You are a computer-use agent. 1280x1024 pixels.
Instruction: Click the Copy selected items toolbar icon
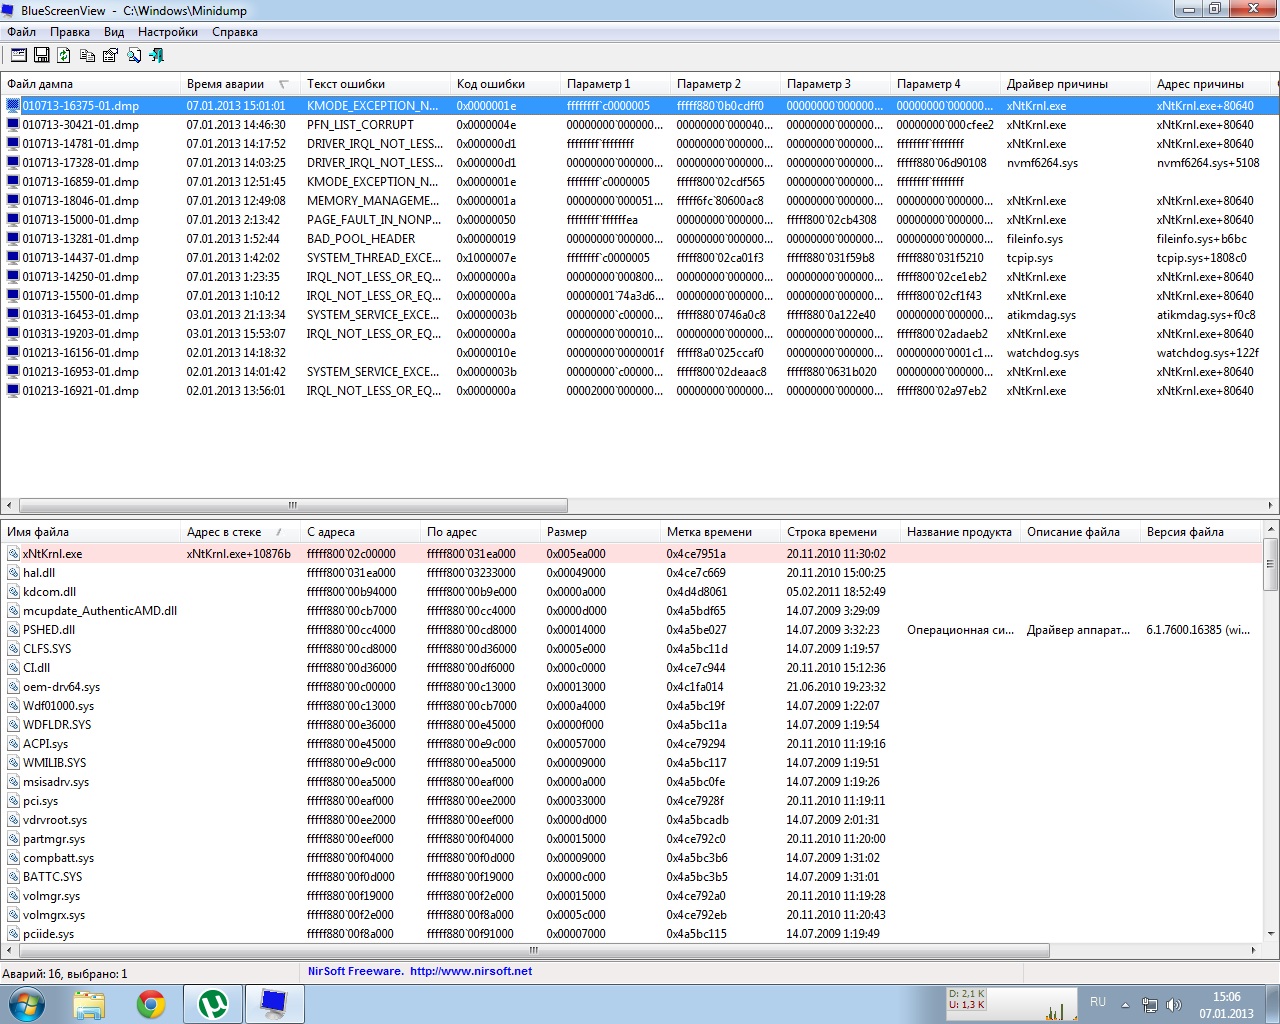tap(87, 56)
